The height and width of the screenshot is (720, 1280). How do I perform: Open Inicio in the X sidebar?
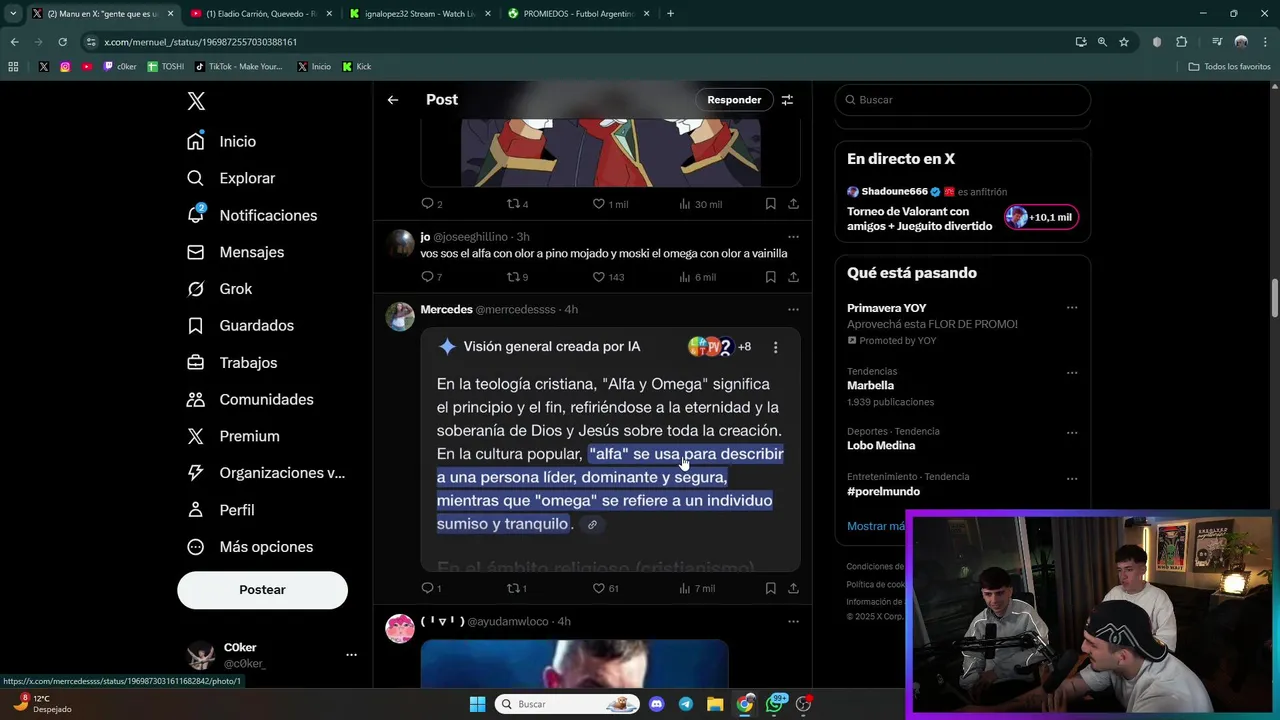[222, 141]
